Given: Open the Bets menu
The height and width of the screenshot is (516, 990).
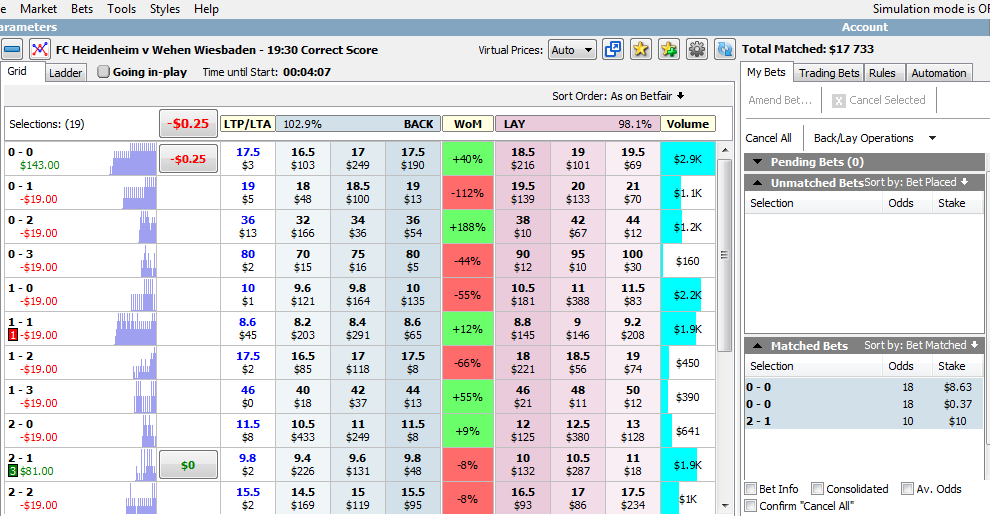Looking at the screenshot, I should [x=82, y=9].
